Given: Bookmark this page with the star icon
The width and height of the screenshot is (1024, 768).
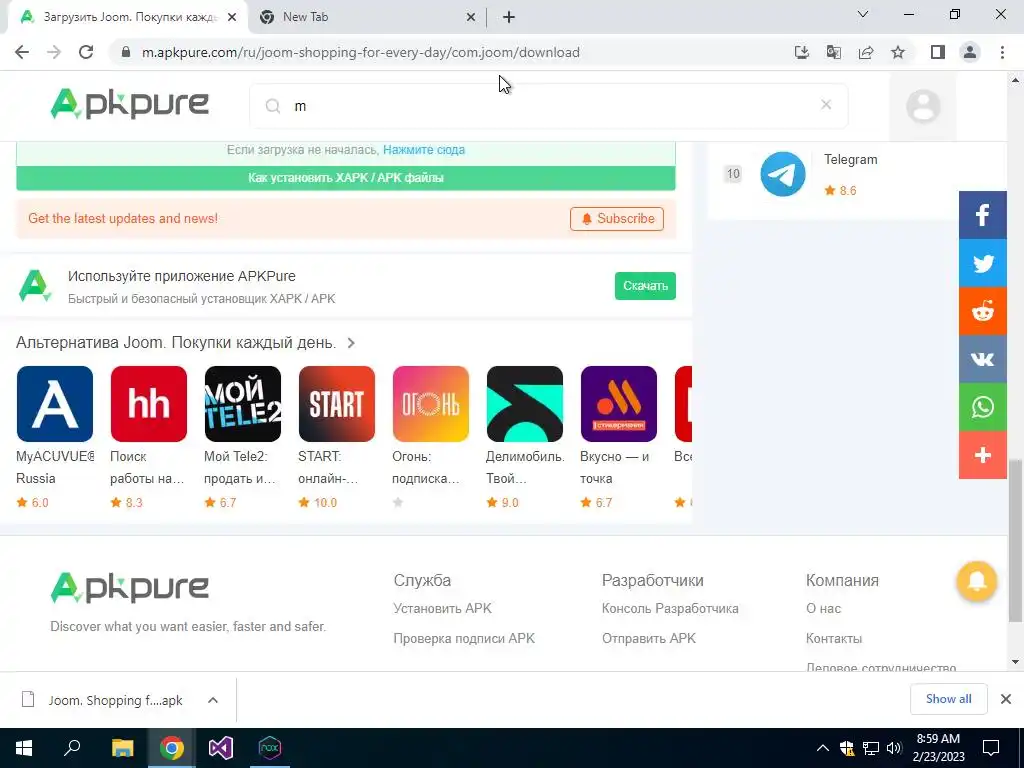Looking at the screenshot, I should 898,52.
